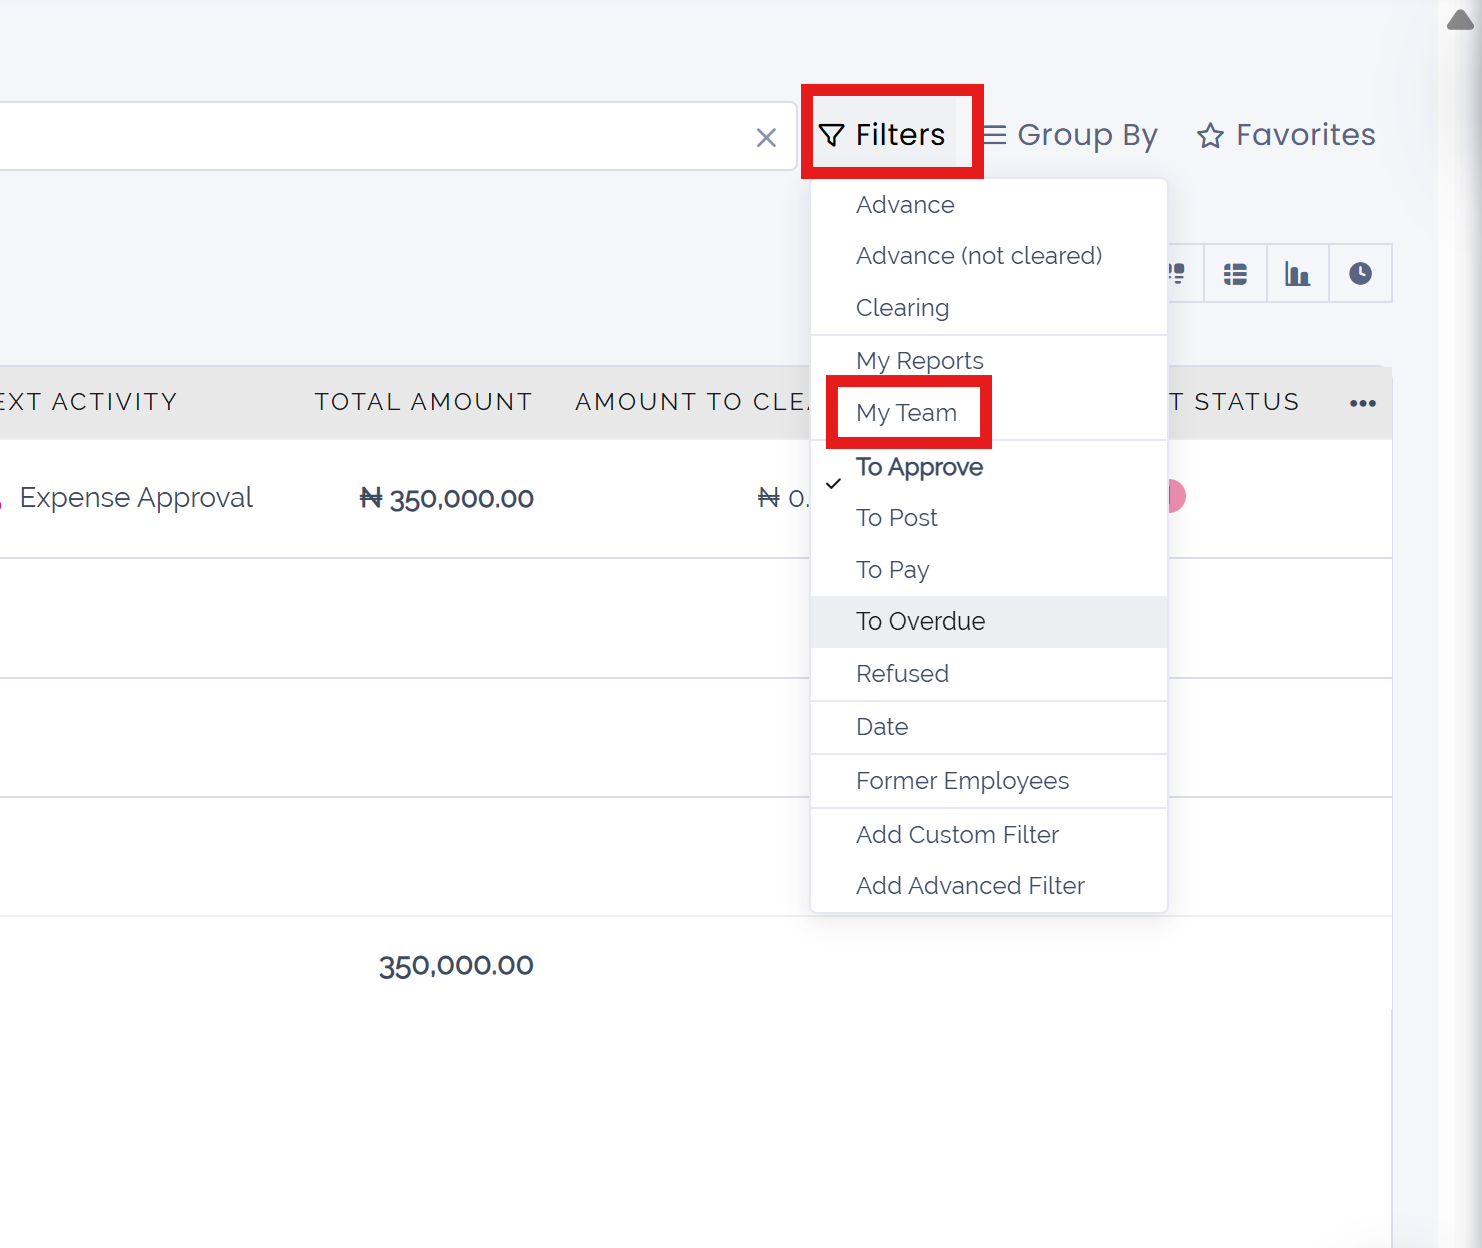
Task: Open the Favorites dropdown
Action: [1286, 135]
